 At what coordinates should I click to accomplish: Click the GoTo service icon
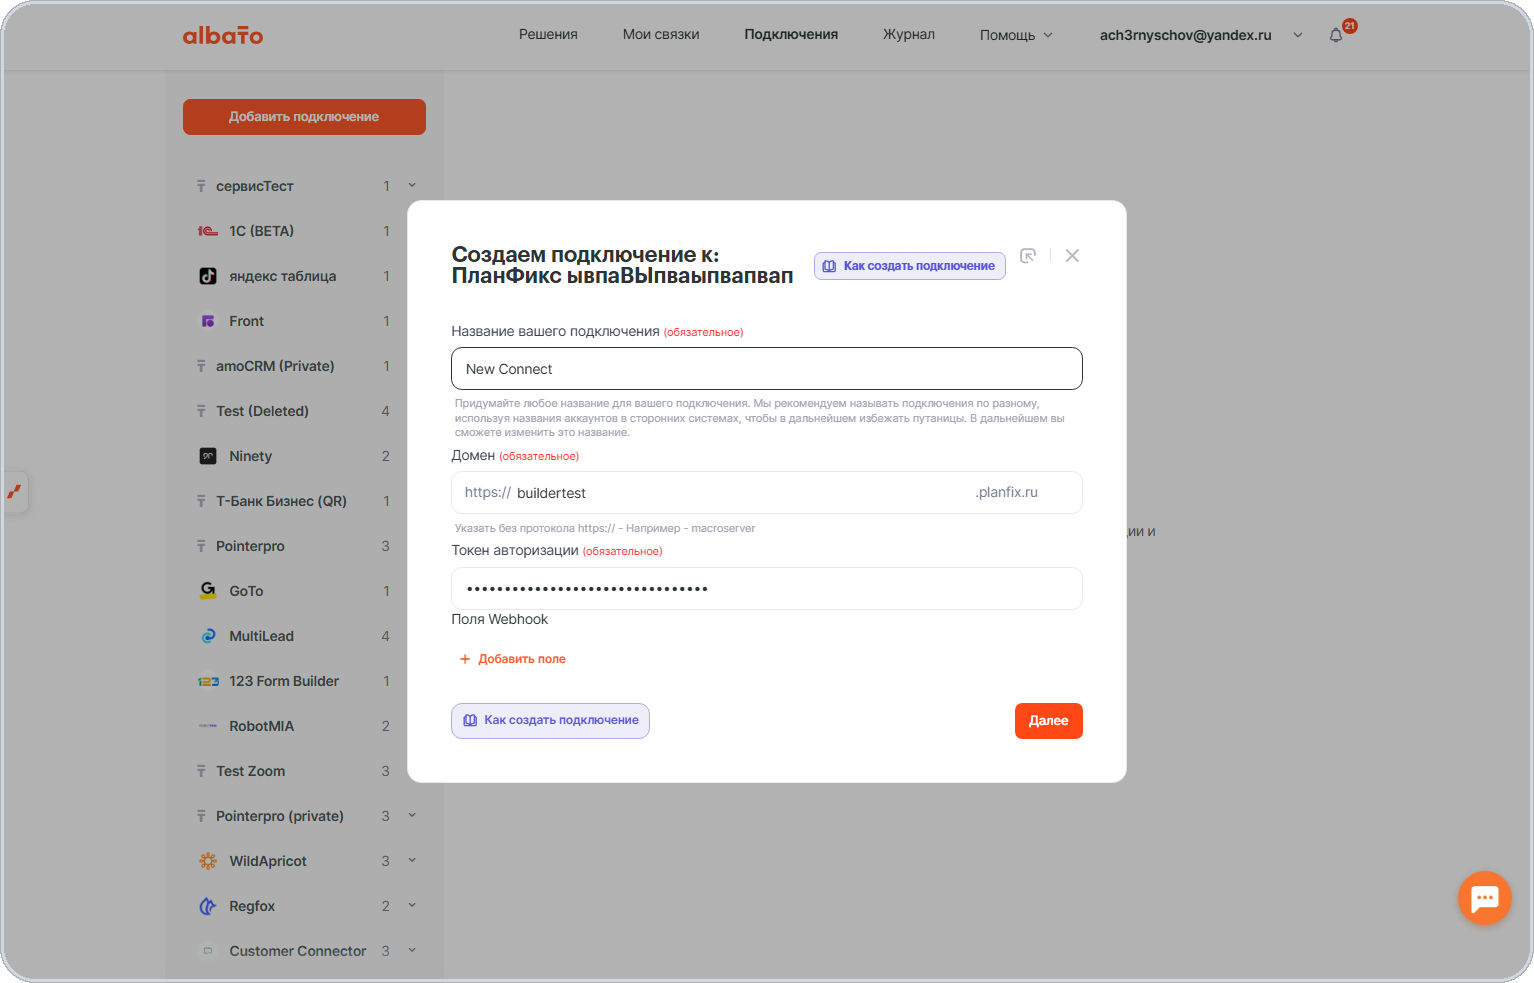click(x=208, y=591)
